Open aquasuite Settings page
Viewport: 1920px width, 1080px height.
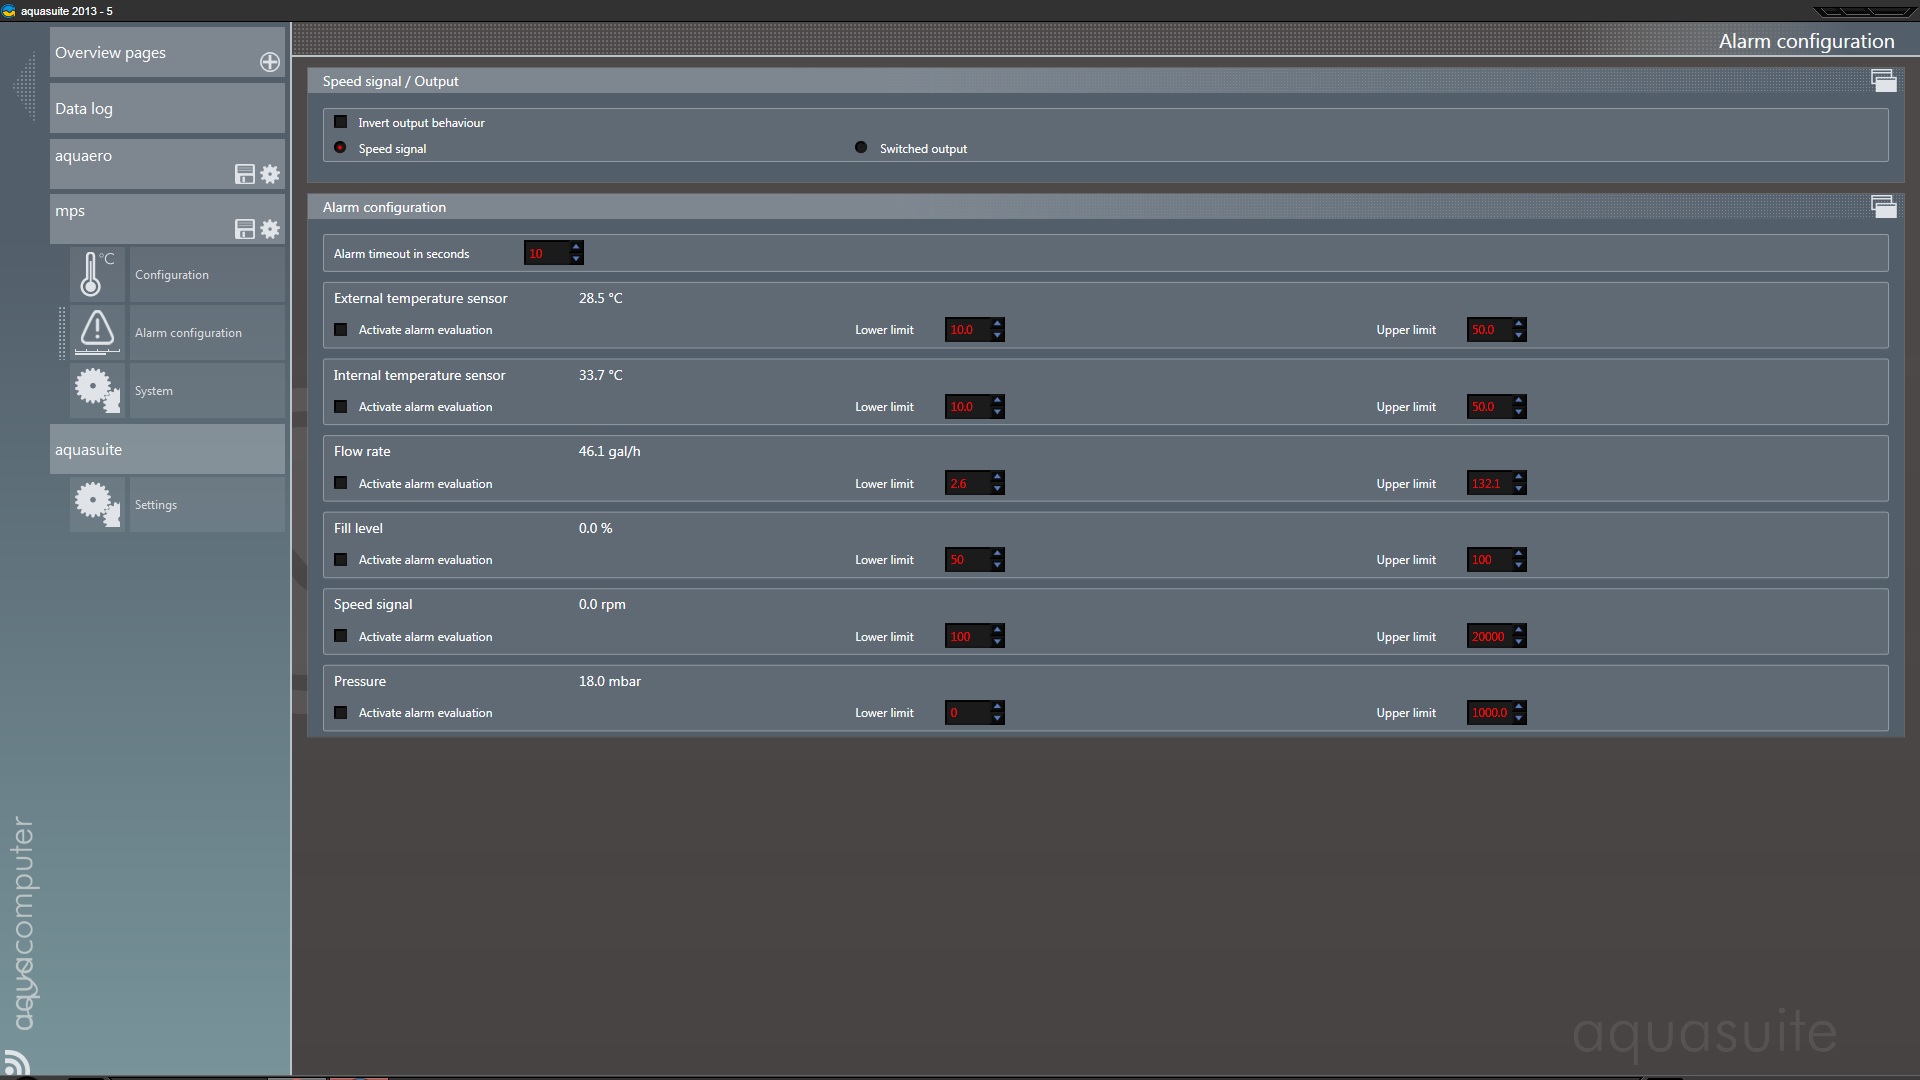156,505
